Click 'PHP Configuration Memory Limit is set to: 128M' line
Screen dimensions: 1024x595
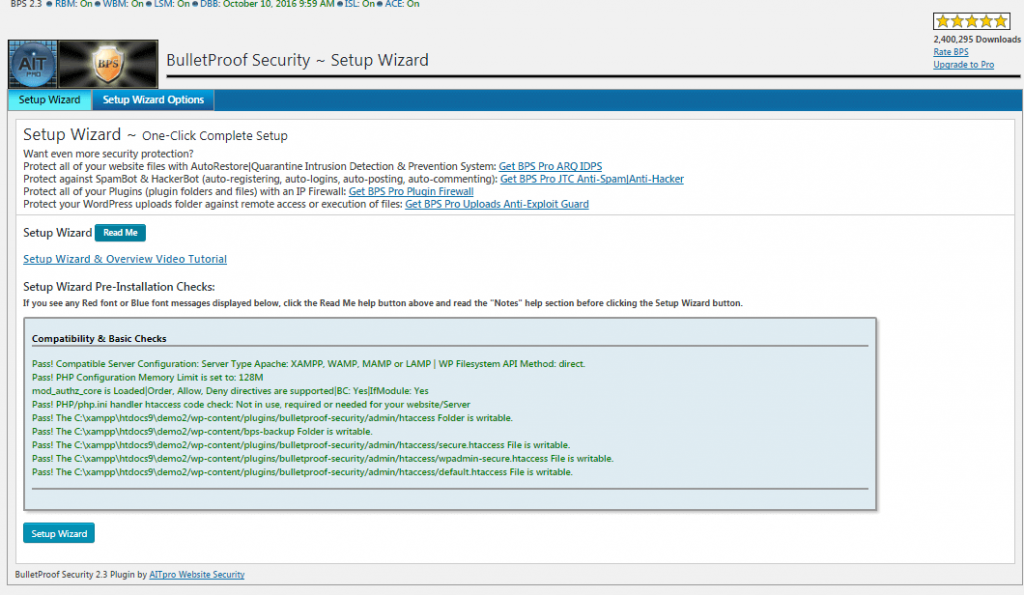[148, 378]
